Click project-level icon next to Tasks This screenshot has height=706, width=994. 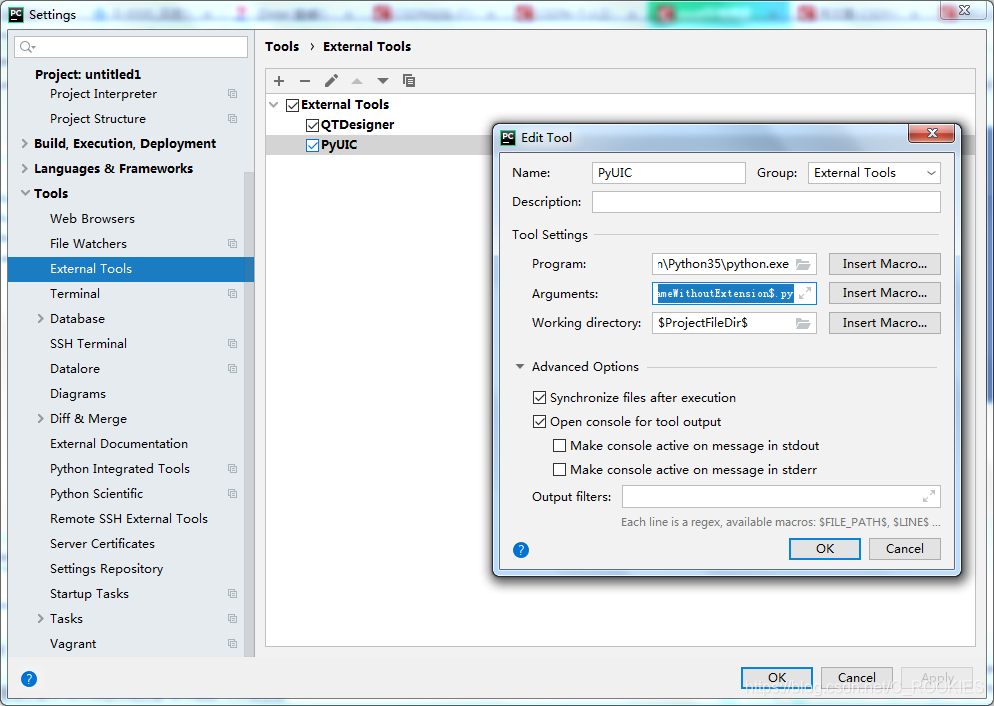pyautogui.click(x=233, y=619)
